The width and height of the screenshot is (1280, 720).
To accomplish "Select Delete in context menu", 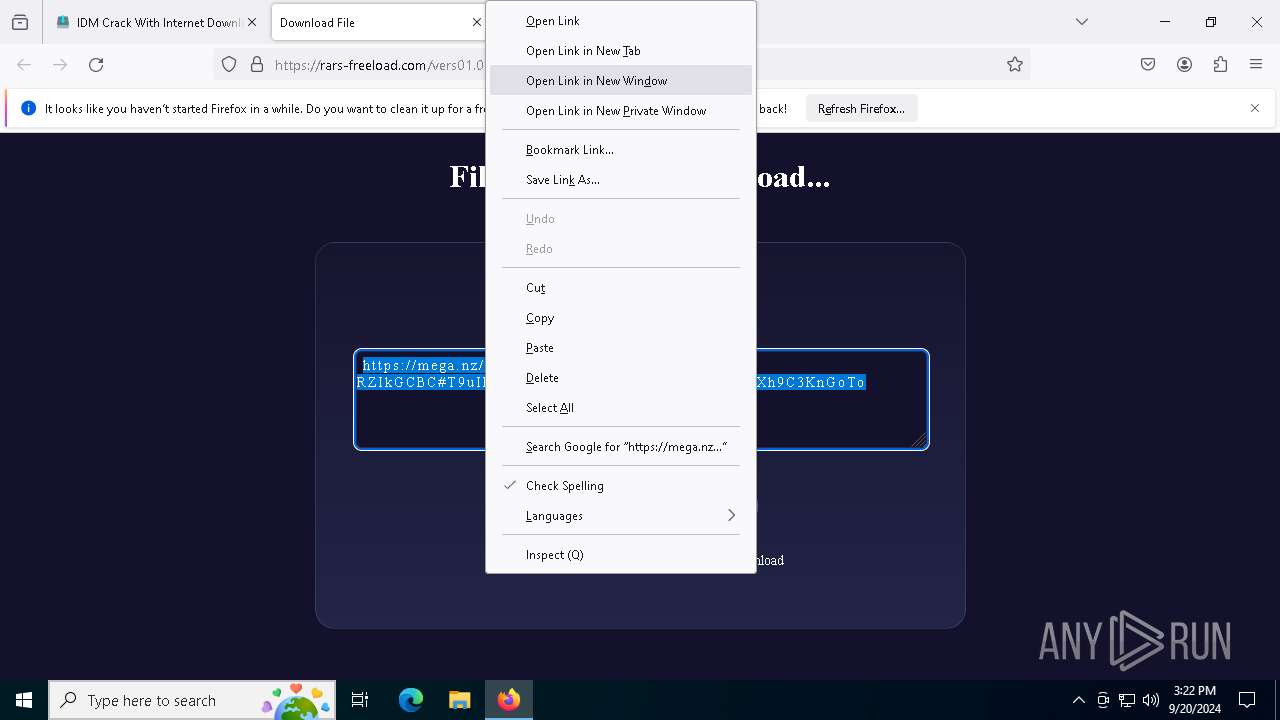I will click(x=621, y=378).
